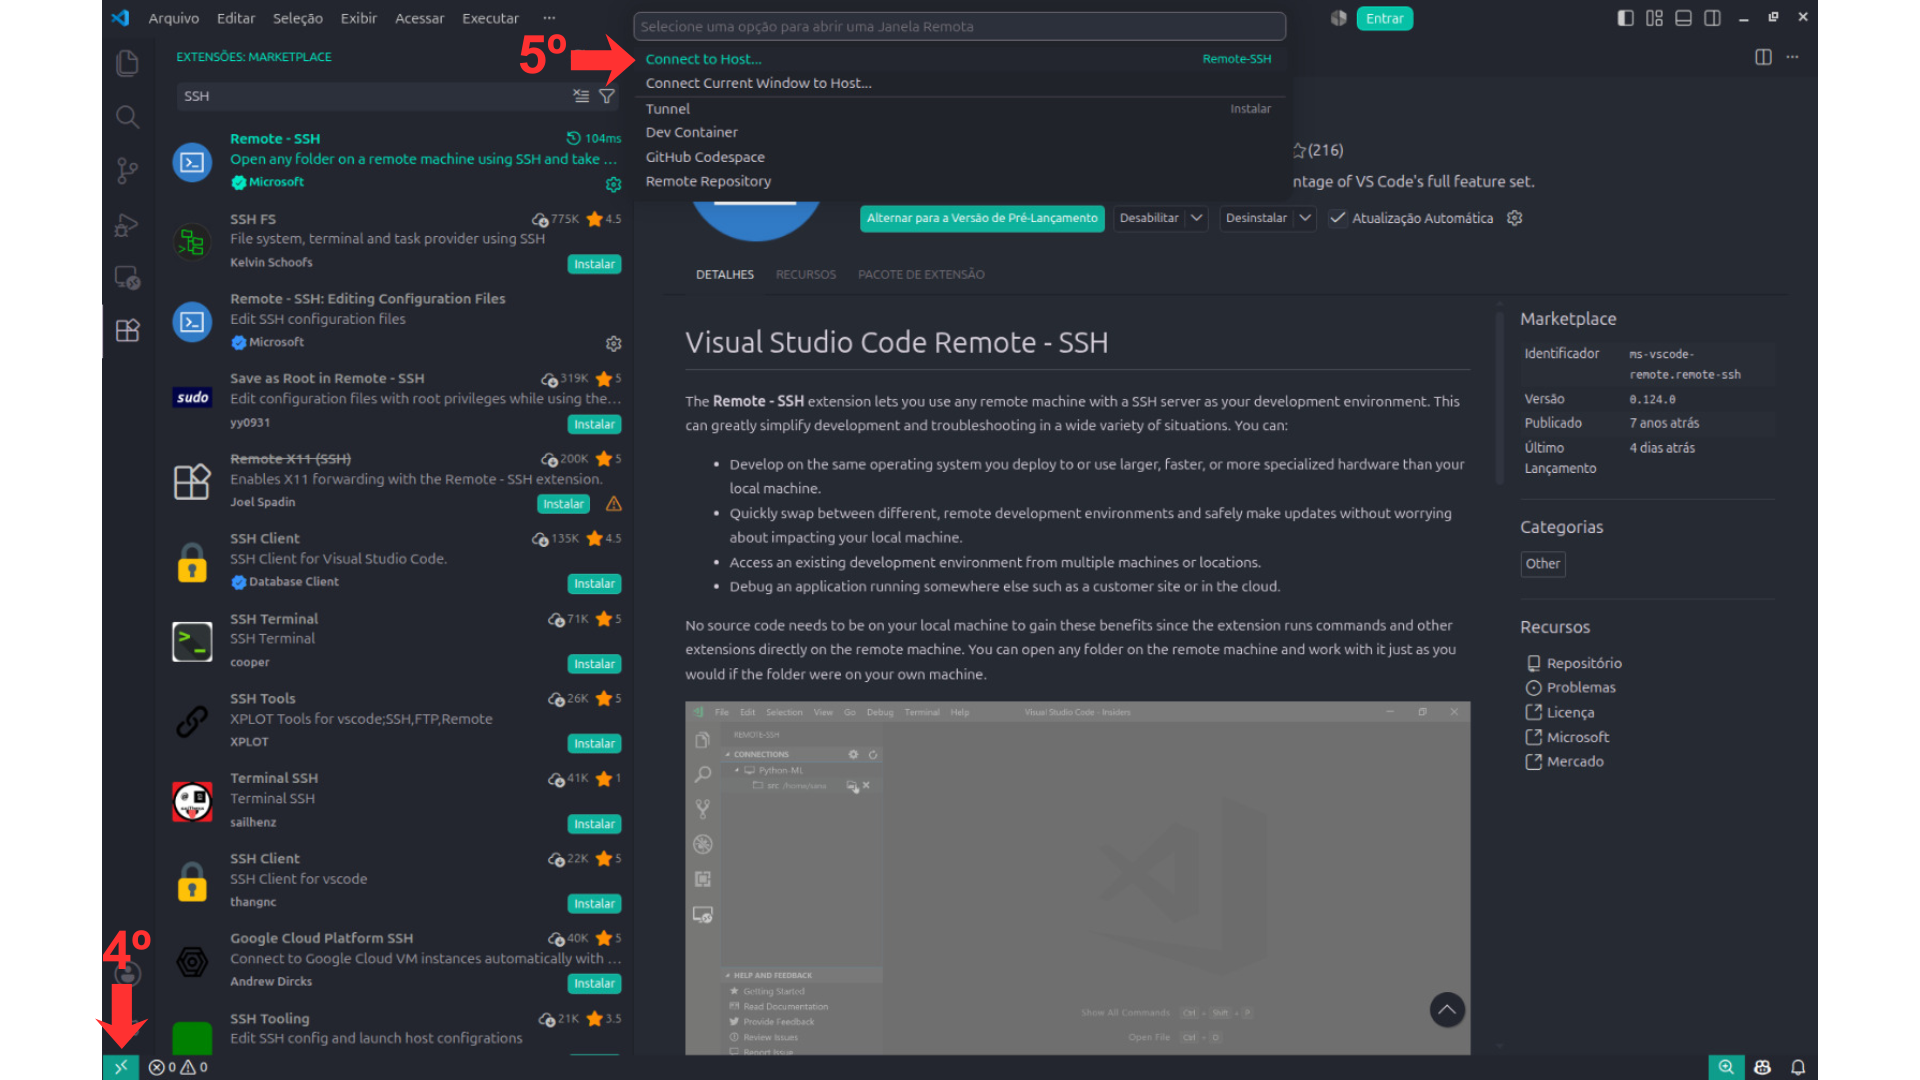The image size is (1920, 1080).
Task: Clear extension search results icon
Action: (x=581, y=96)
